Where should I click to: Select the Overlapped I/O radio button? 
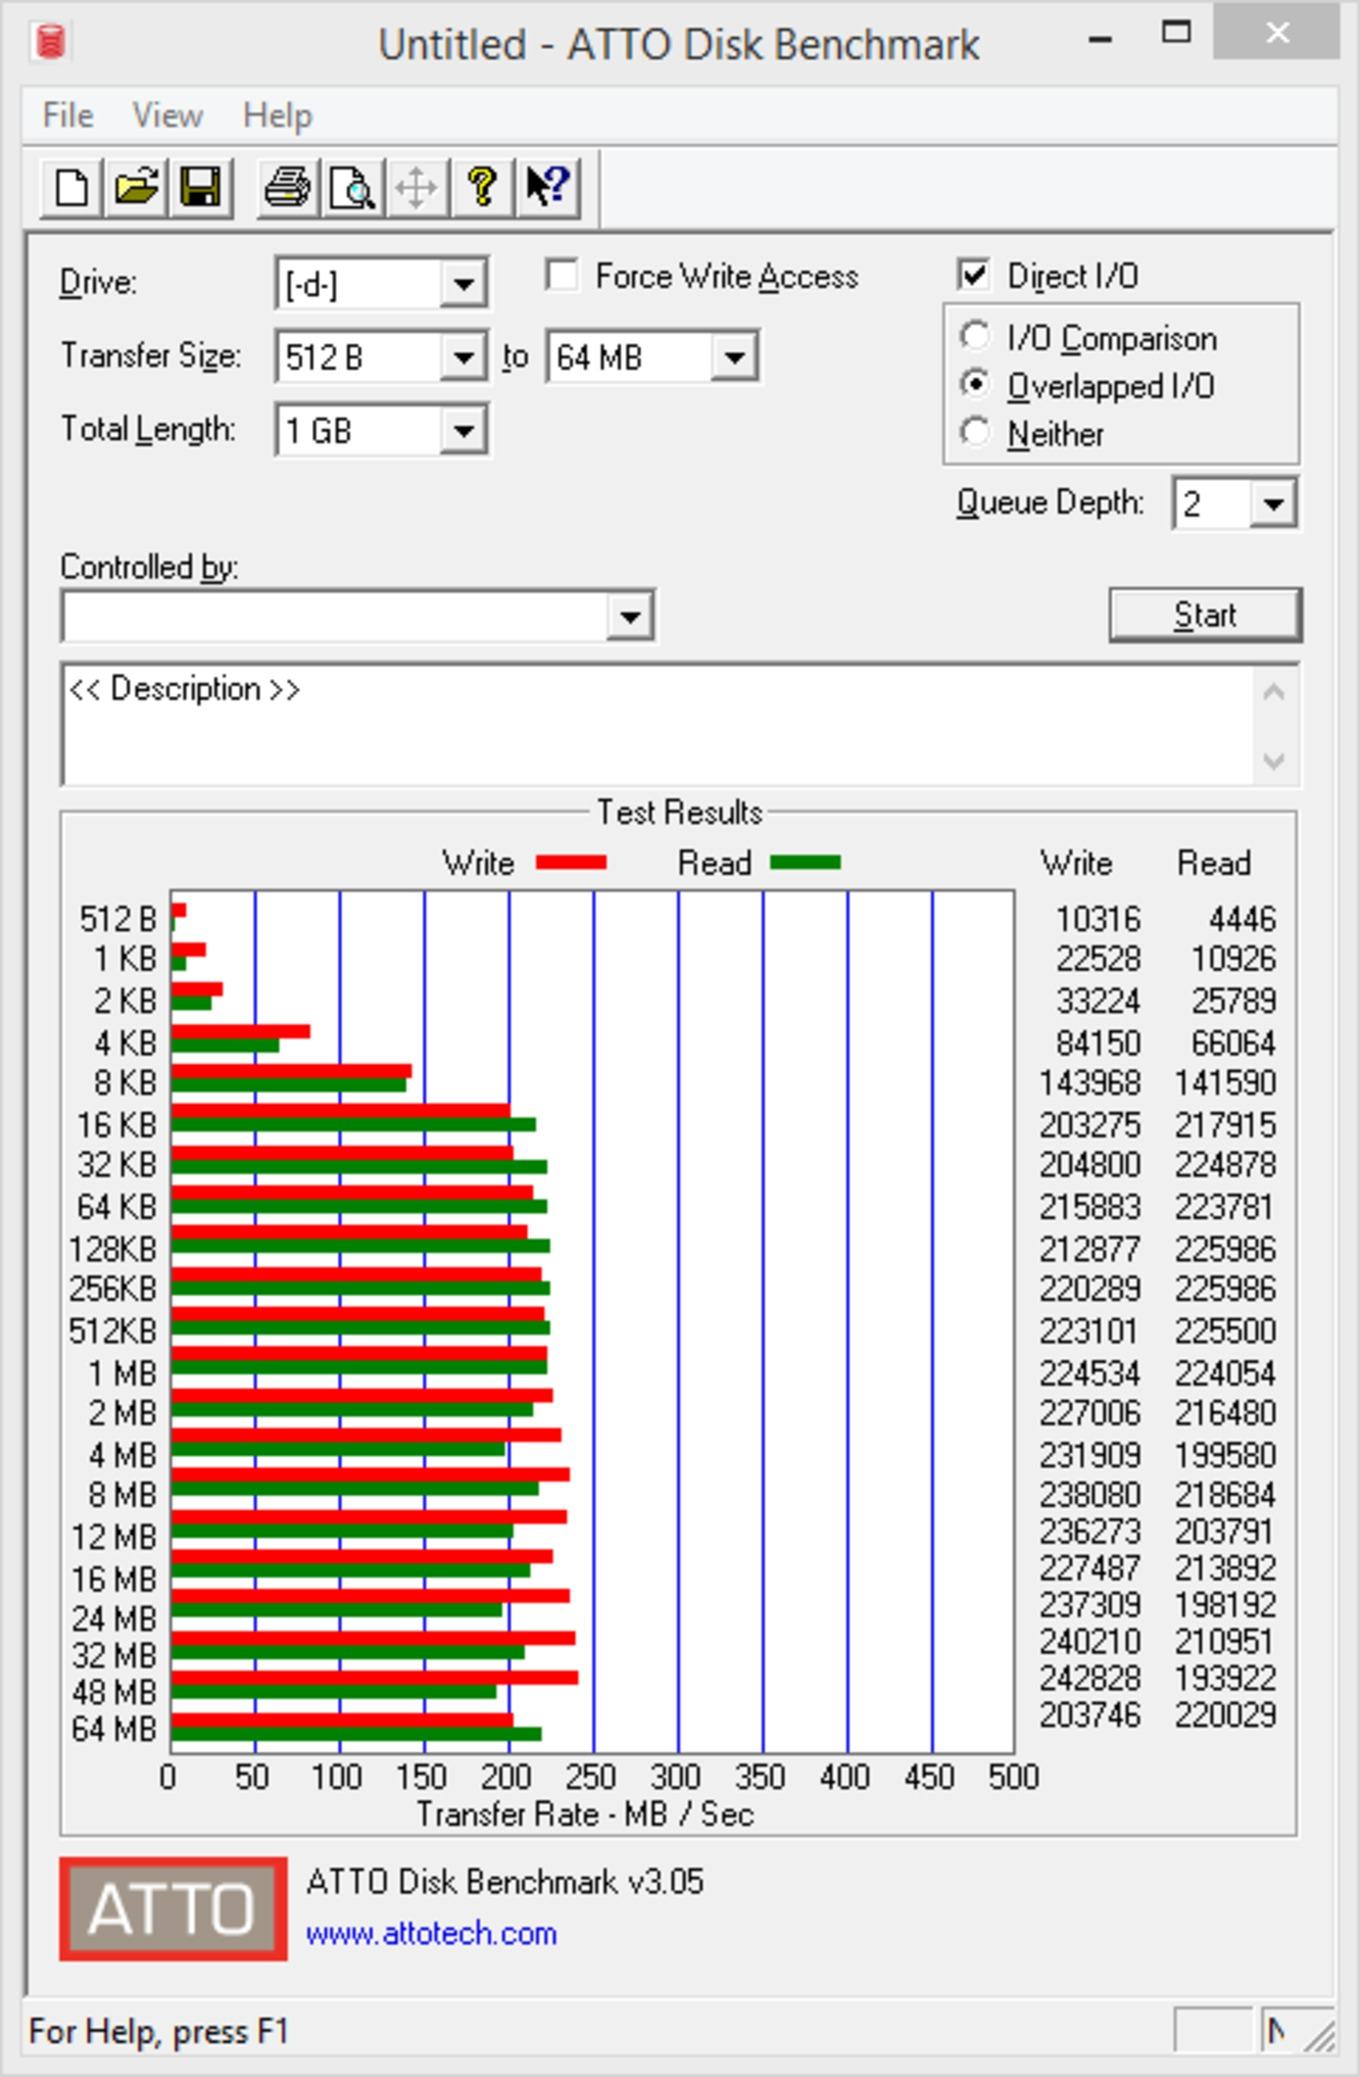(974, 384)
